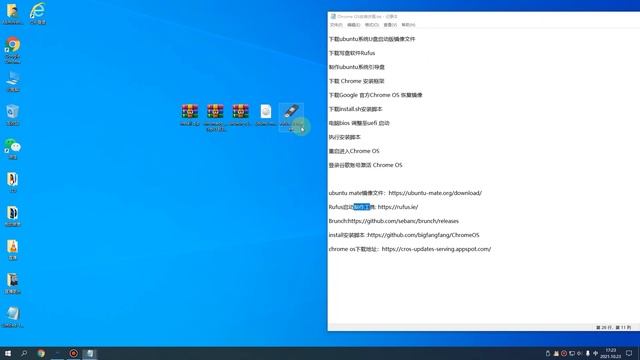Click the red screen recorder taskbar icon
Image resolution: width=640 pixels, height=360 pixels.
pos(73,353)
